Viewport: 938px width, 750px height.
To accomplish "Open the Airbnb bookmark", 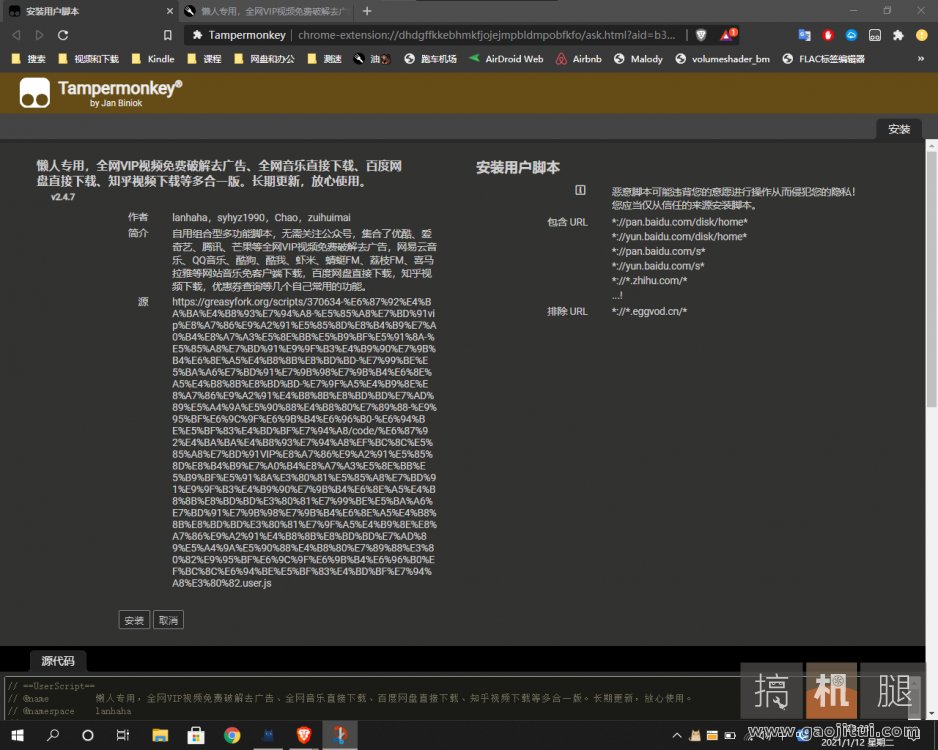I will coord(578,59).
